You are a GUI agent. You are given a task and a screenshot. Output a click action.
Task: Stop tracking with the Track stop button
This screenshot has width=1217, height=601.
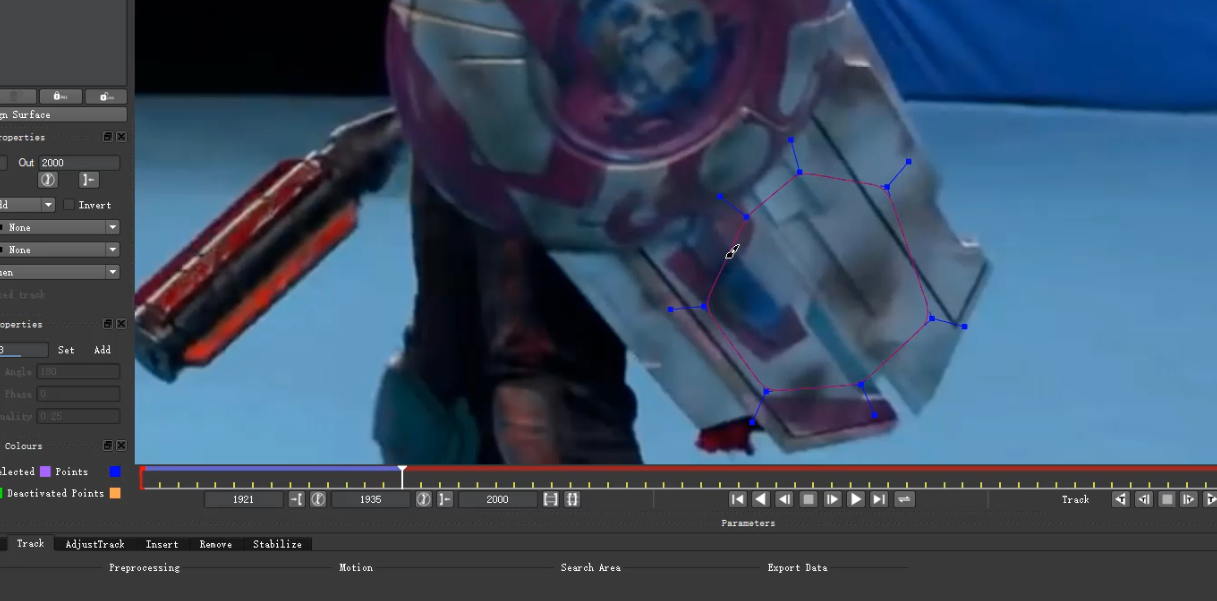tap(1167, 499)
